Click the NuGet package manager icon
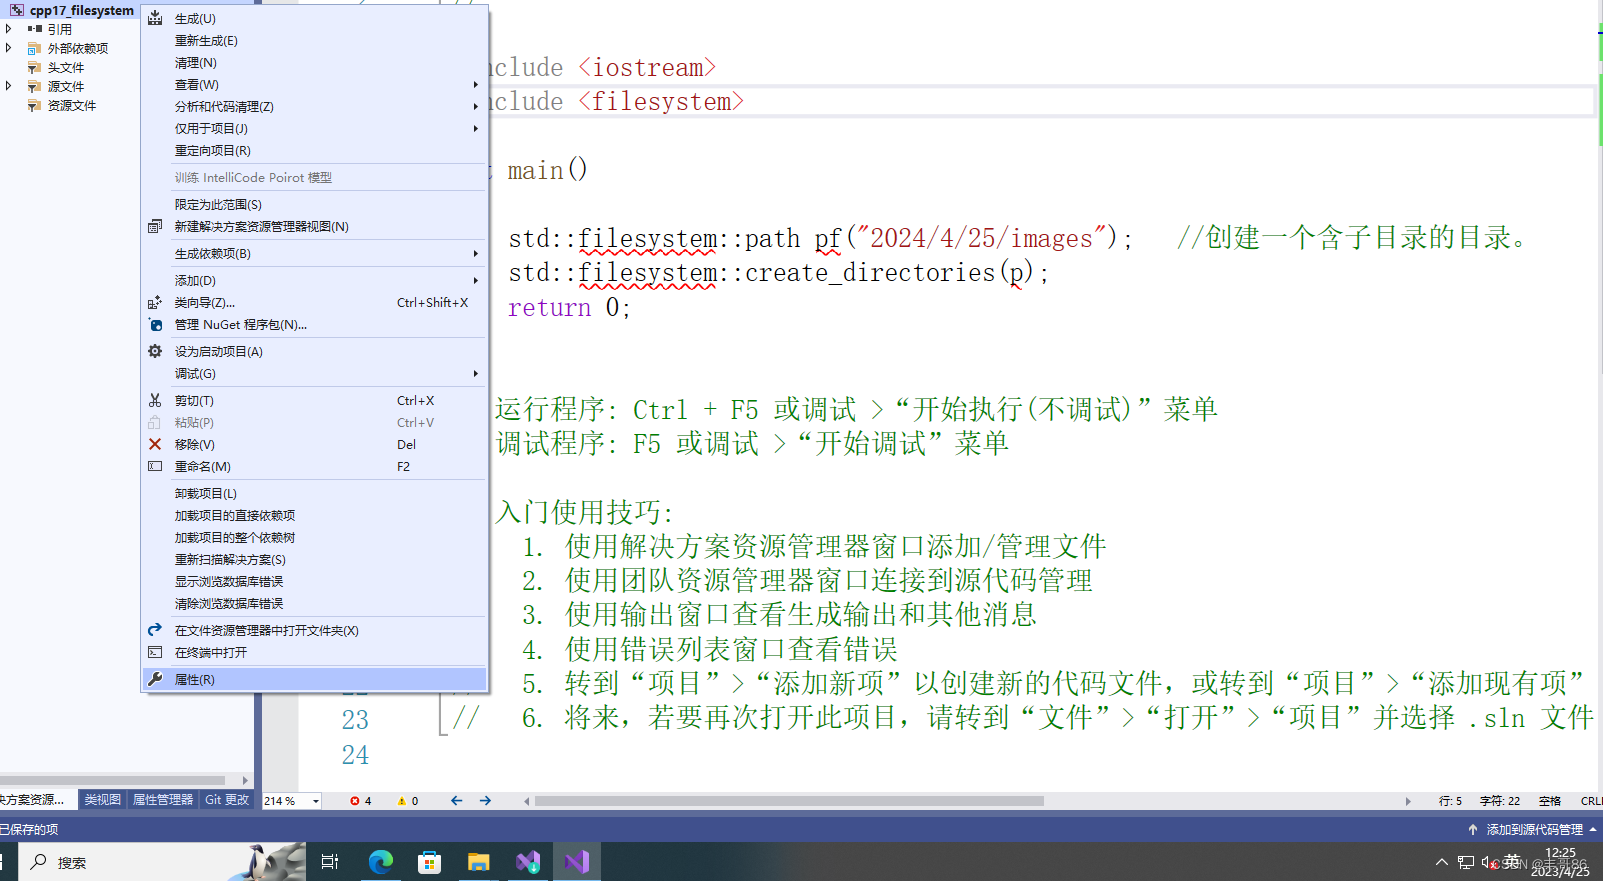 tap(155, 324)
